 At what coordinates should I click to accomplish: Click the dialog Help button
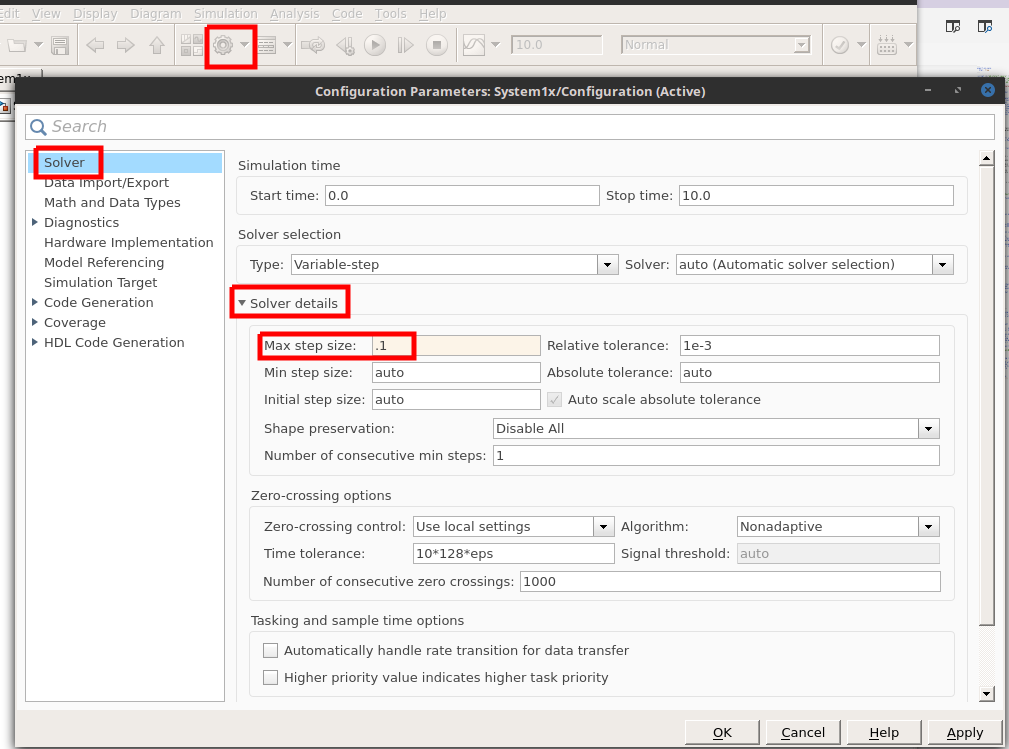[884, 732]
